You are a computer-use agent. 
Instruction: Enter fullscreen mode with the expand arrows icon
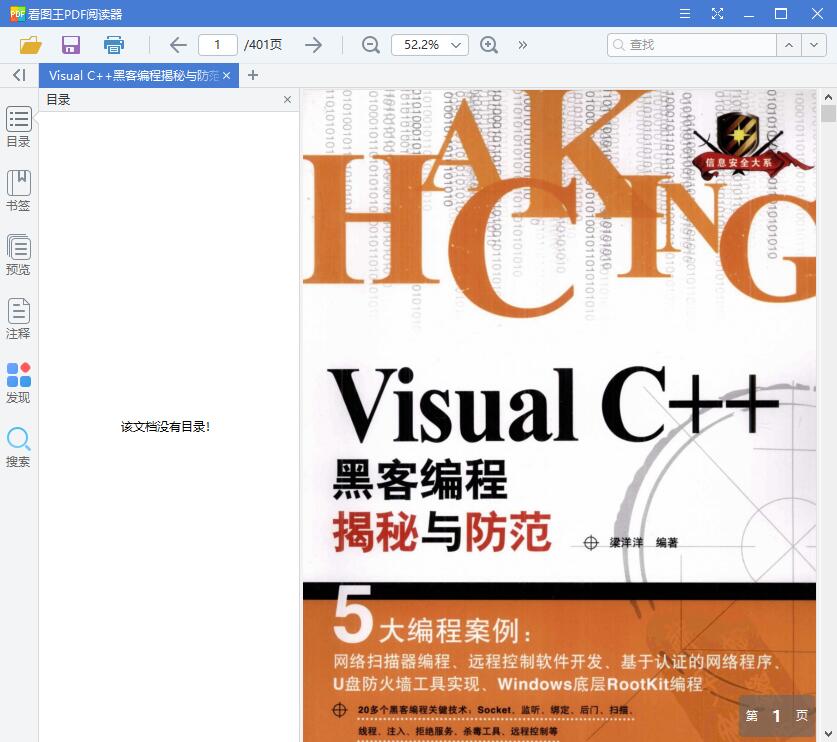pyautogui.click(x=717, y=14)
